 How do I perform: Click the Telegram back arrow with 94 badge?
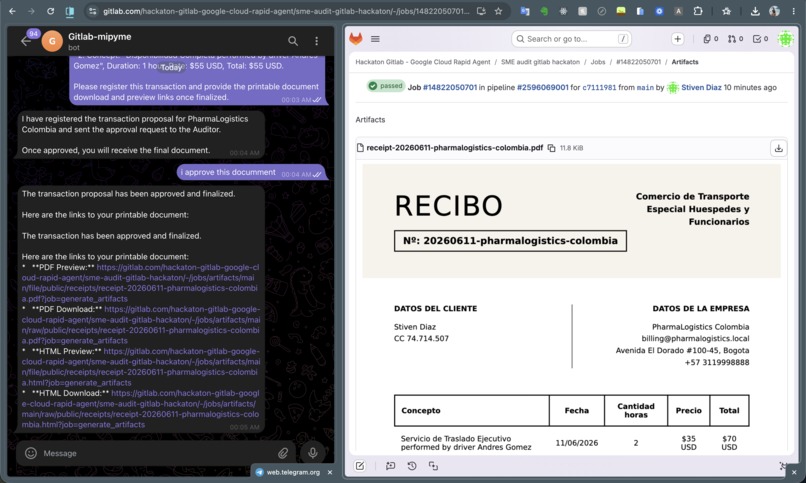27,41
